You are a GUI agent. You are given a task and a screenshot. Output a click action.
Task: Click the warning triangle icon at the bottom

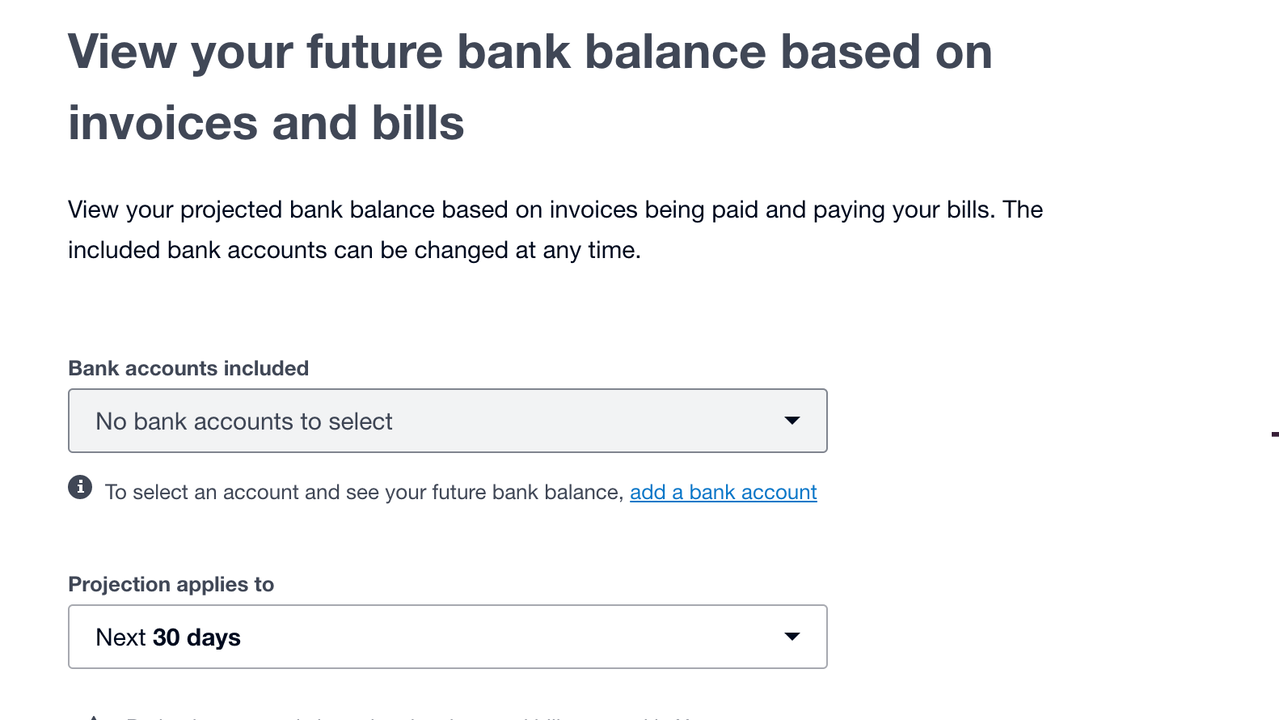[x=92, y=717]
